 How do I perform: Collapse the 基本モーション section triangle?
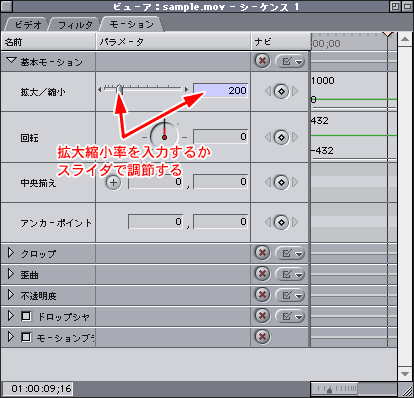tap(11, 61)
